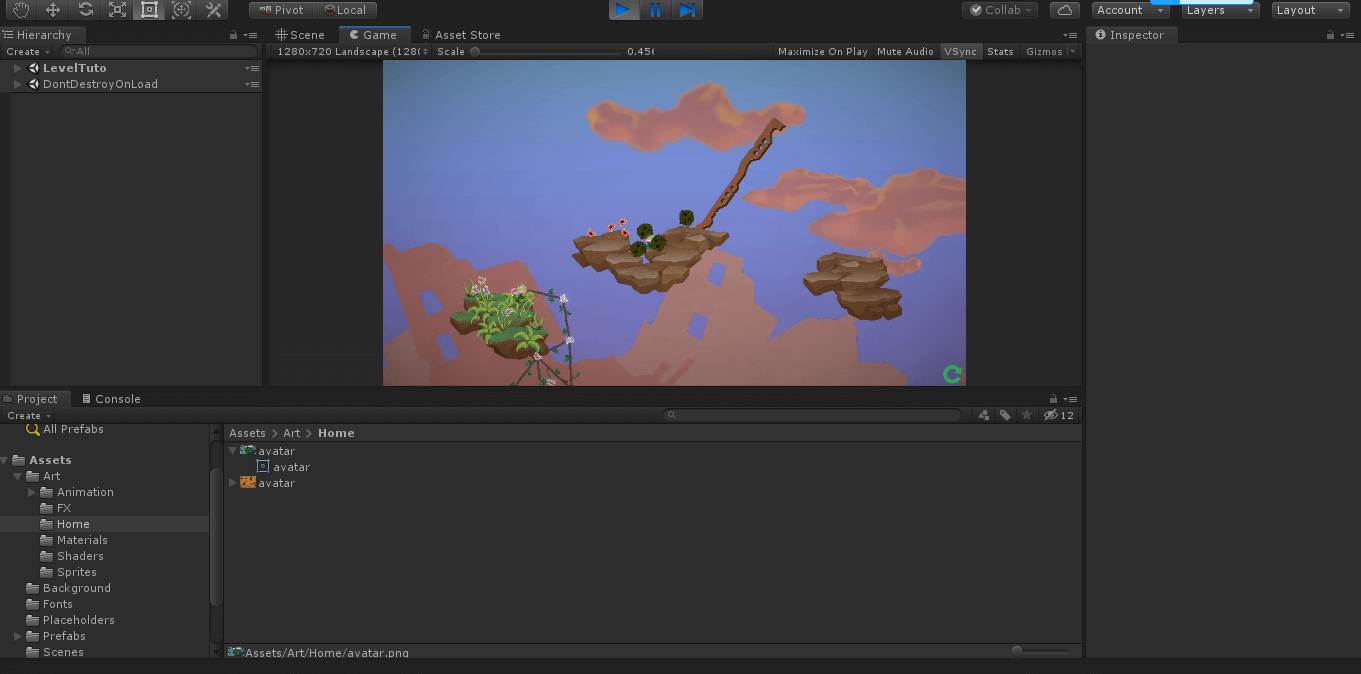Switch to the Scene tab

click(x=300, y=35)
